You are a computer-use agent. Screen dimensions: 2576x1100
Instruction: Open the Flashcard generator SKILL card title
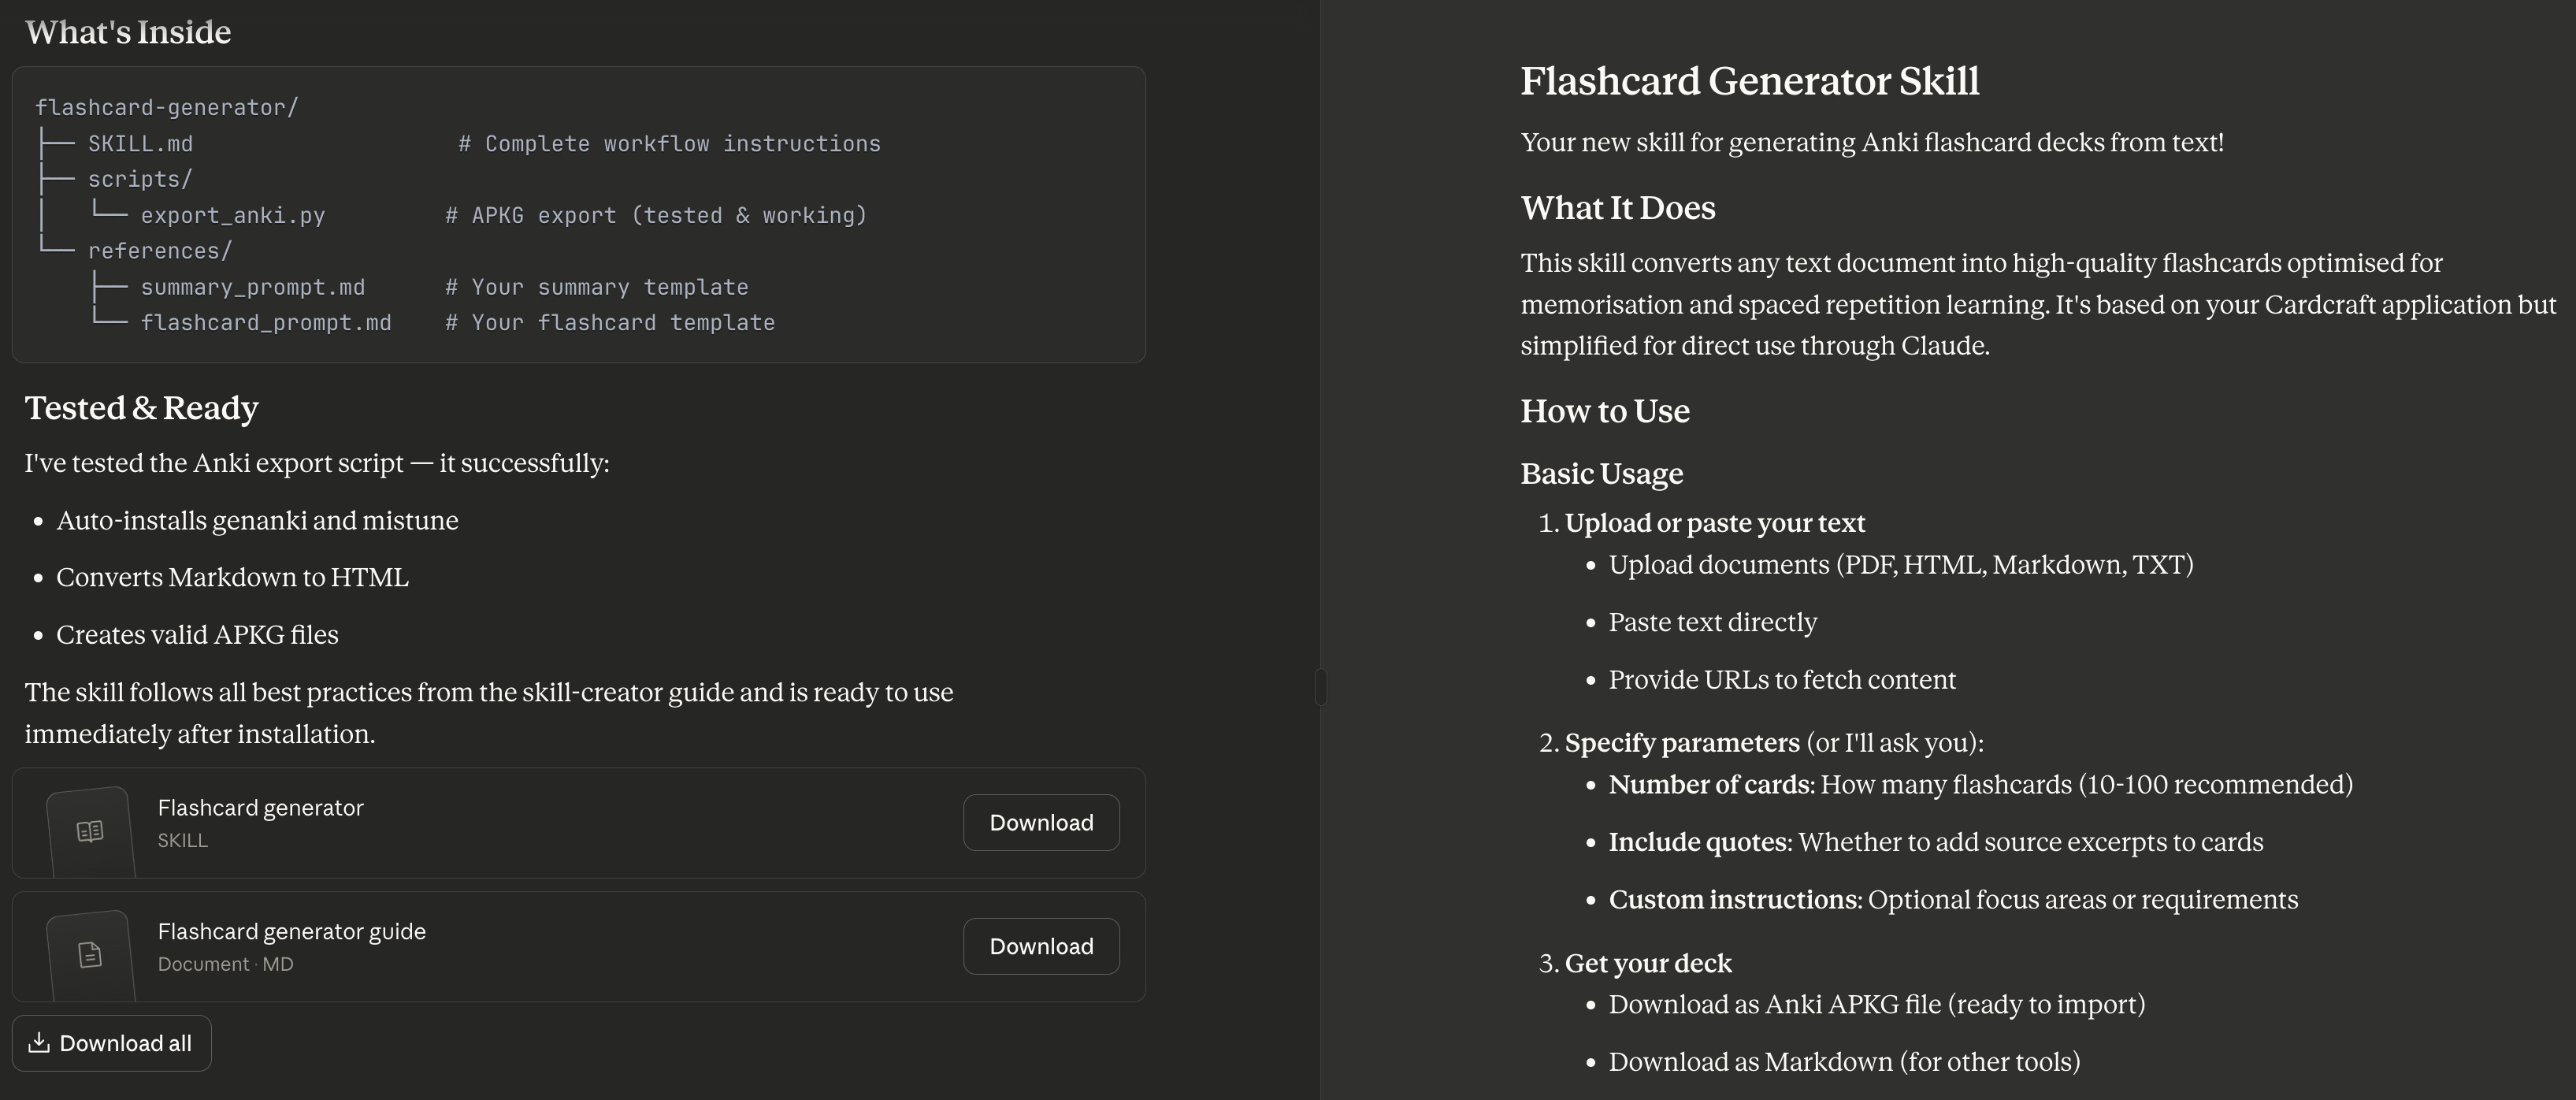[260, 808]
